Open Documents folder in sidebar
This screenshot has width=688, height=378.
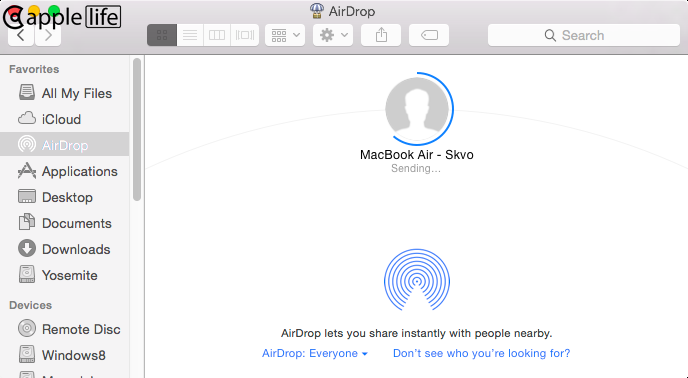[x=65, y=223]
